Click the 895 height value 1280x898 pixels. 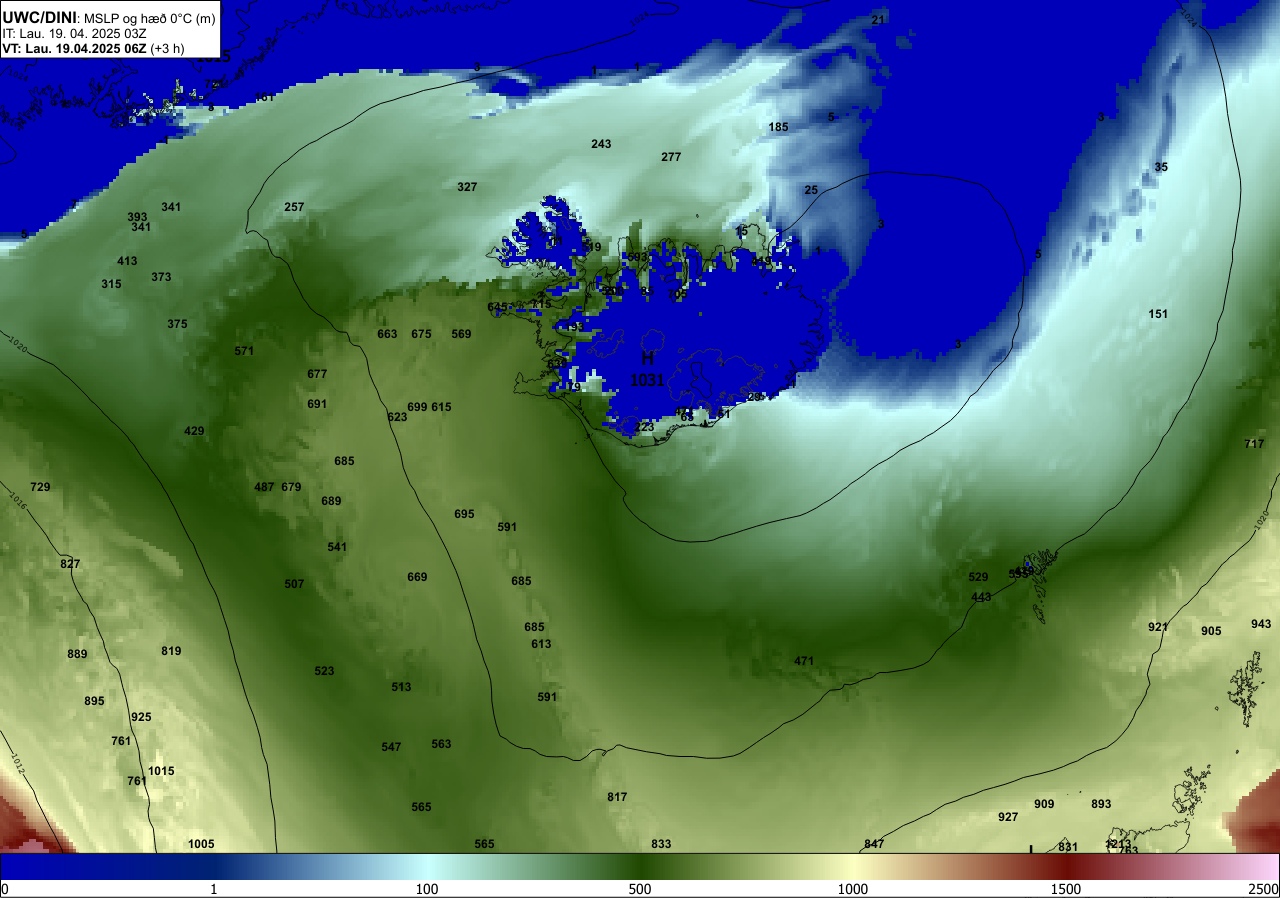click(x=94, y=701)
